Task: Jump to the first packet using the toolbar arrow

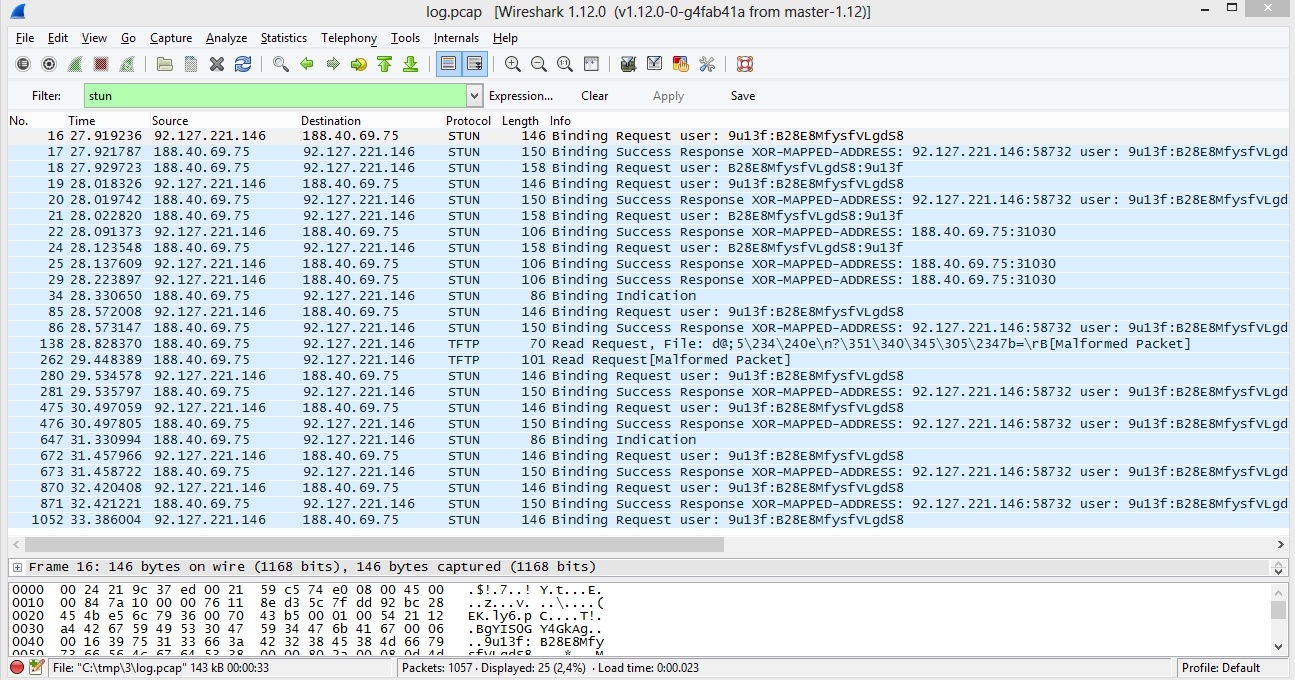Action: pyautogui.click(x=385, y=64)
